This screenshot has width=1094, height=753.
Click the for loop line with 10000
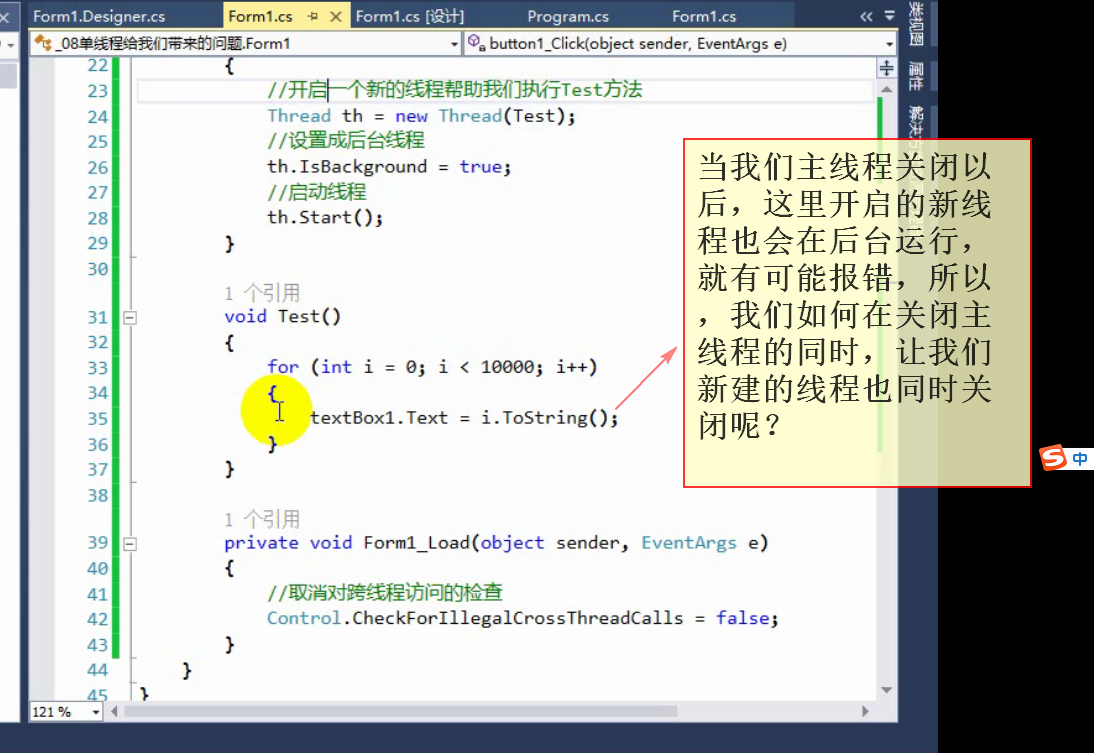432,367
